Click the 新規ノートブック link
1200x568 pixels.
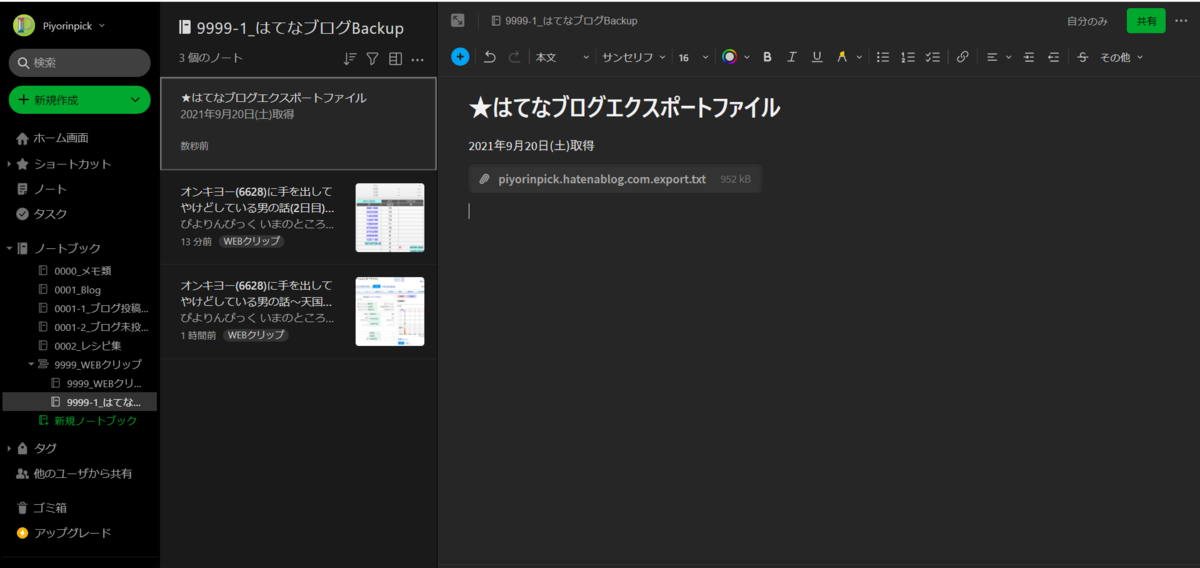tap(95, 421)
